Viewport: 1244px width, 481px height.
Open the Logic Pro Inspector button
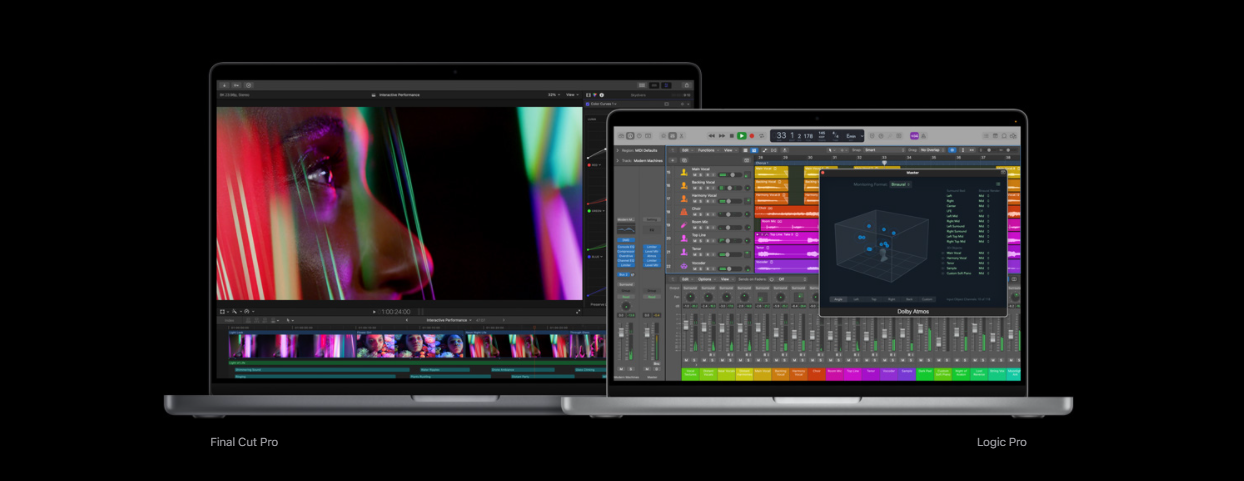[630, 136]
